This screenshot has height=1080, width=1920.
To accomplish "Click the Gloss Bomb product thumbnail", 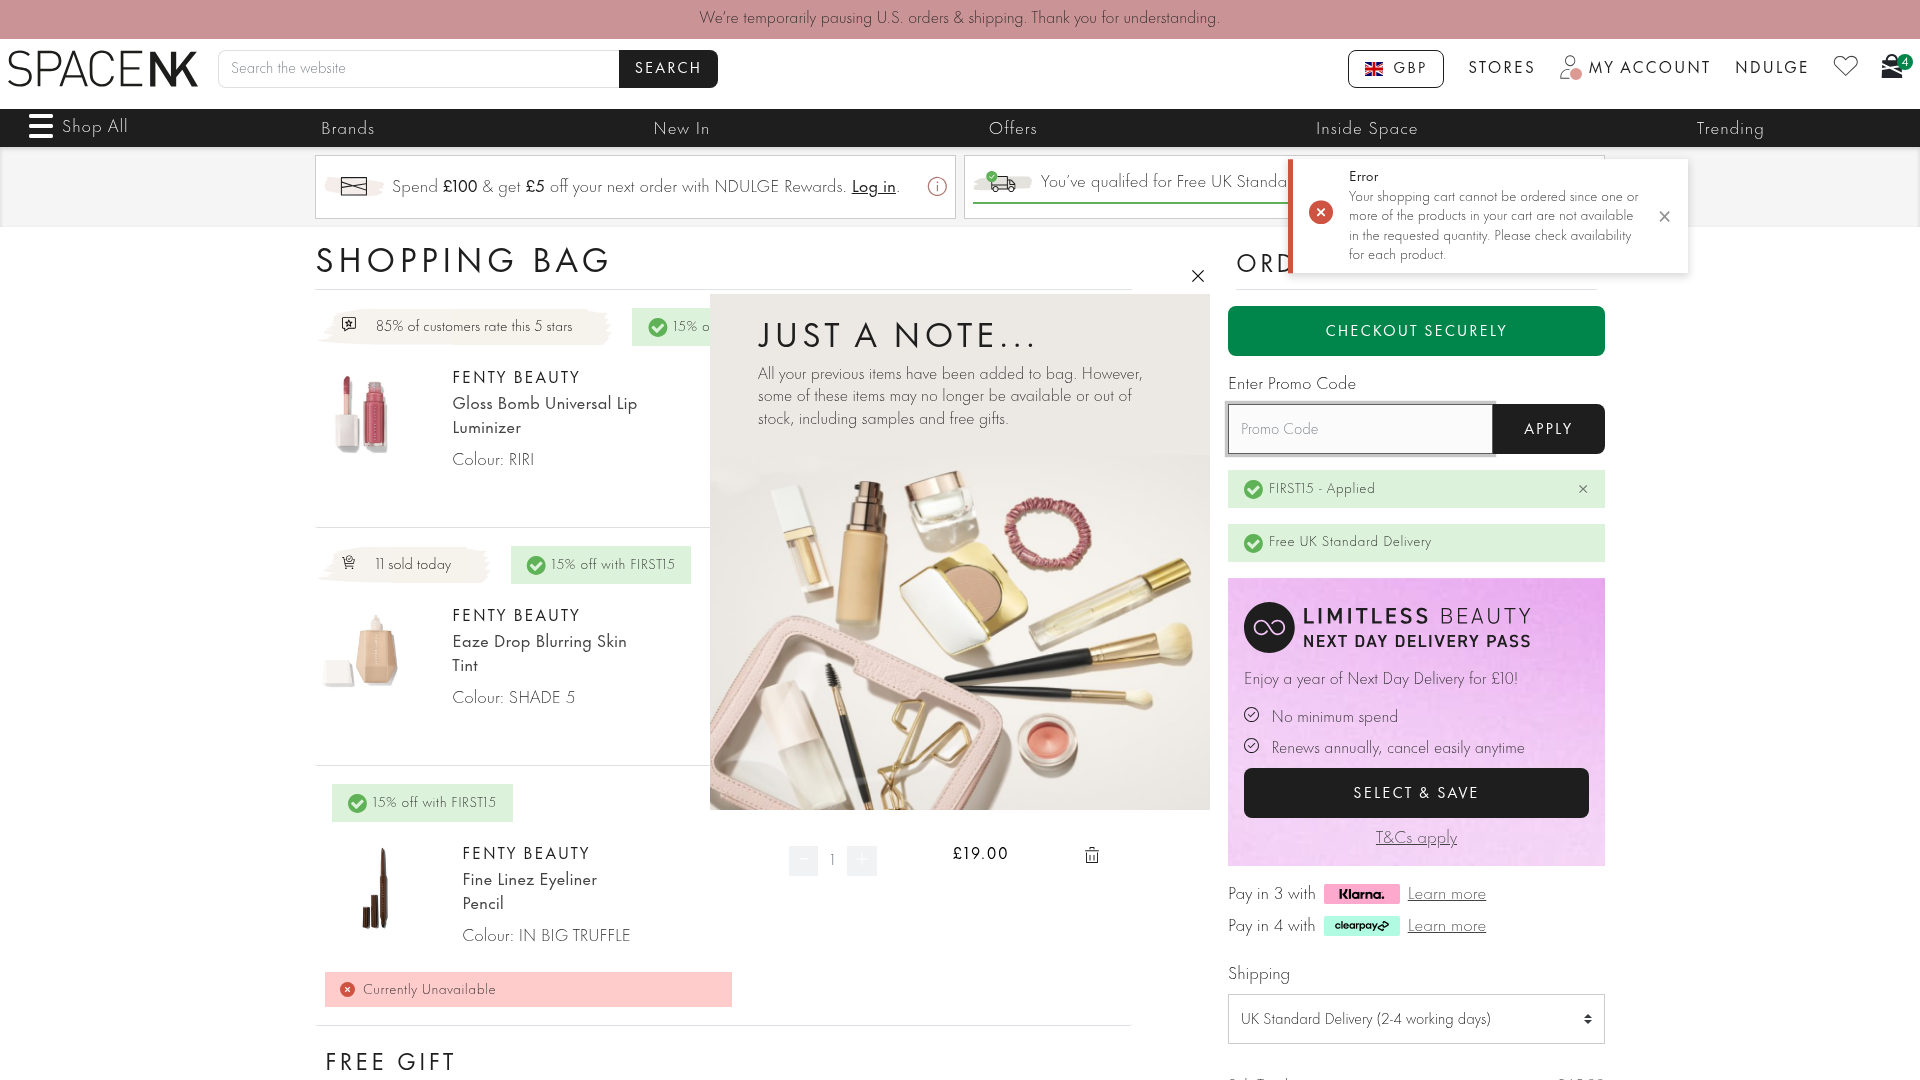I will click(362, 414).
